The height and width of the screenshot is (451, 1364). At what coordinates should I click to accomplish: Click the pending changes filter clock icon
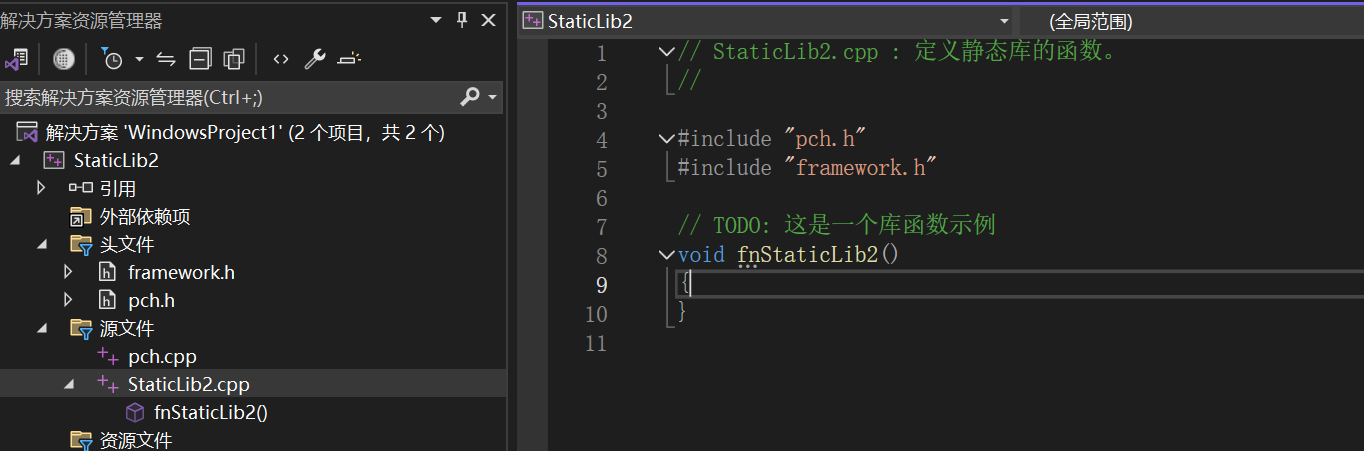tap(112, 59)
